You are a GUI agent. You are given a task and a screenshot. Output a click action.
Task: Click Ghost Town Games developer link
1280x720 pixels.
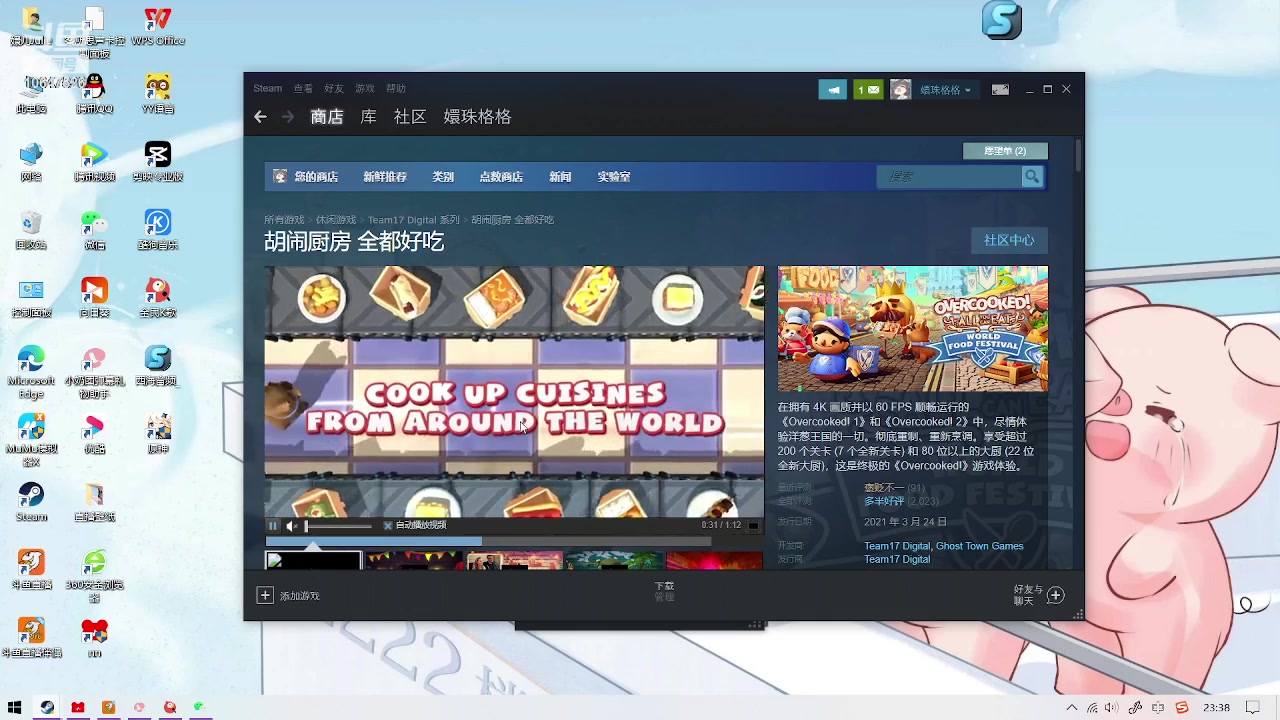[x=979, y=546]
